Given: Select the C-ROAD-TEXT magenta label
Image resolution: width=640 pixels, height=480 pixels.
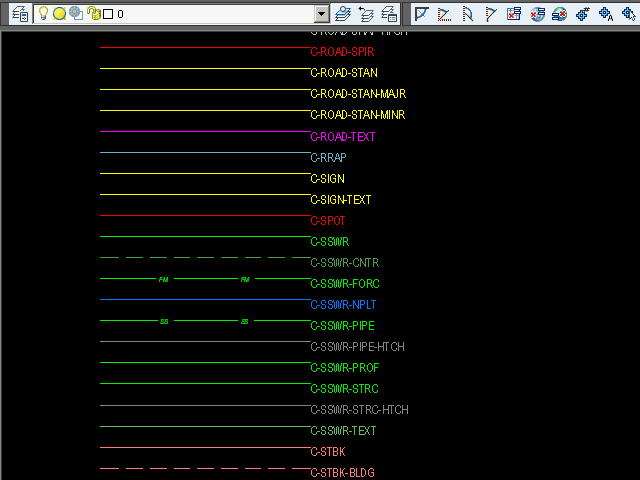Looking at the screenshot, I should coord(343,137).
